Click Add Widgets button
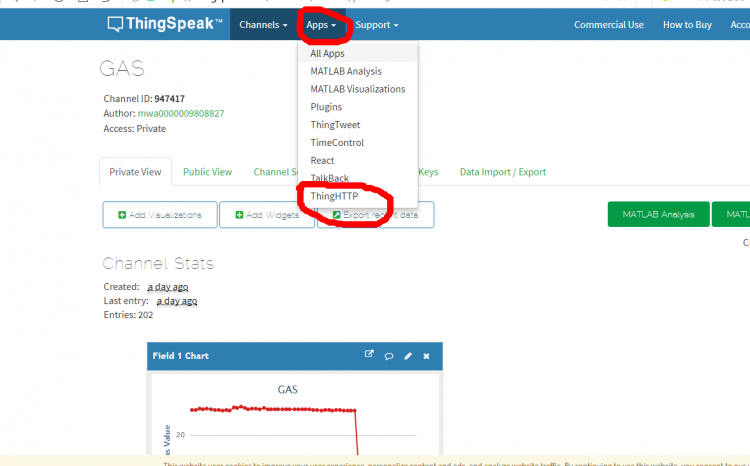The image size is (750, 466). (267, 215)
